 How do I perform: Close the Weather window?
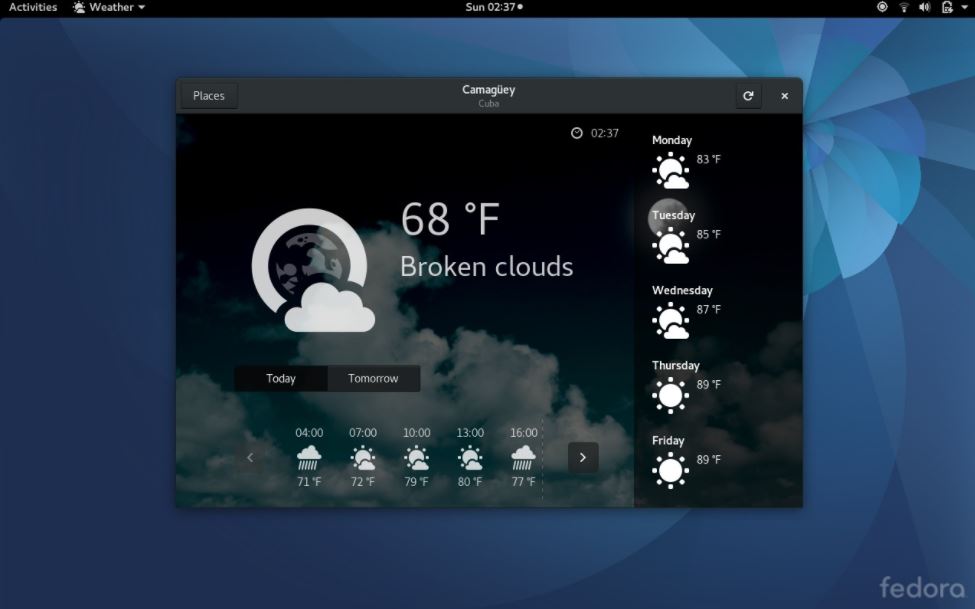784,96
